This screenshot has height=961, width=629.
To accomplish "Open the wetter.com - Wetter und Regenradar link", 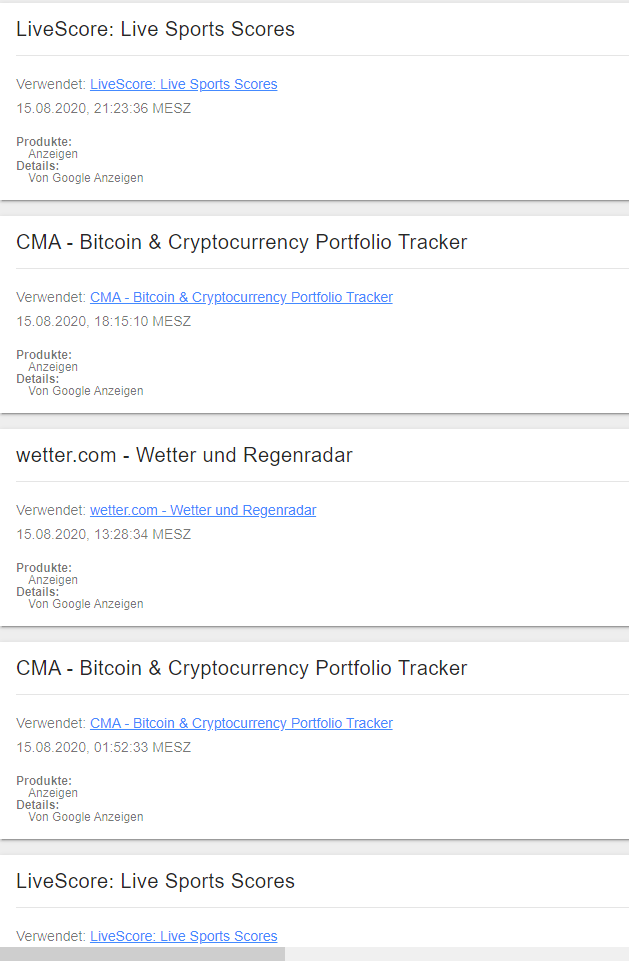I will coord(203,510).
